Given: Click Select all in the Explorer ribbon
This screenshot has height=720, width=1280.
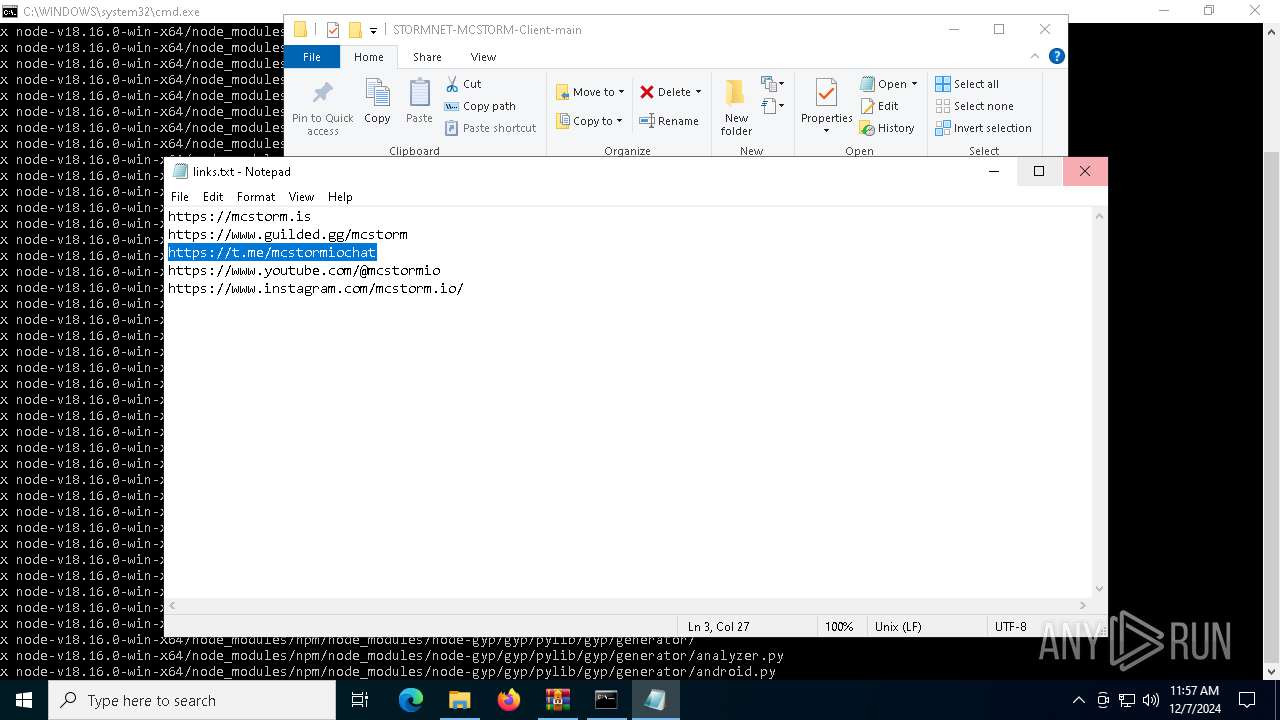Looking at the screenshot, I should pyautogui.click(x=967, y=84).
